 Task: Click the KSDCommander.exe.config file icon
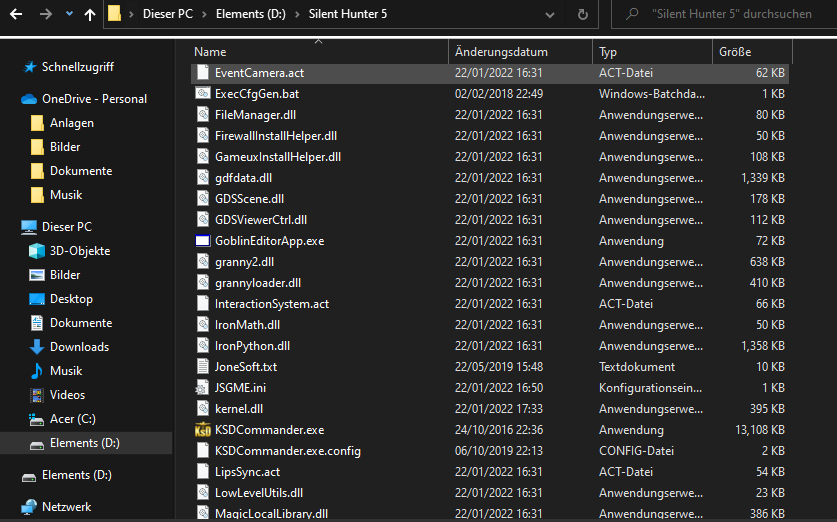(x=203, y=451)
